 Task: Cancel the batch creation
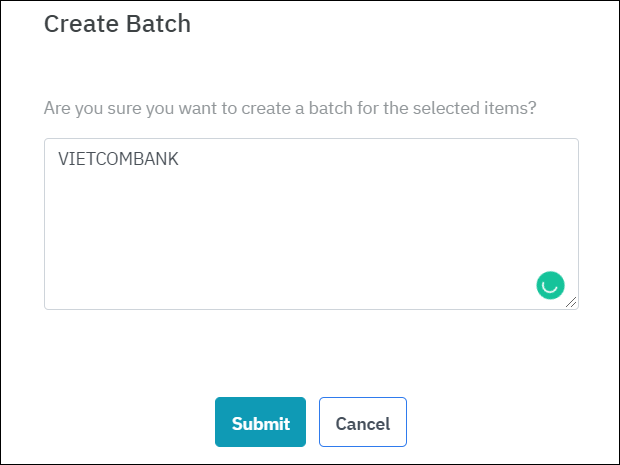coord(362,423)
